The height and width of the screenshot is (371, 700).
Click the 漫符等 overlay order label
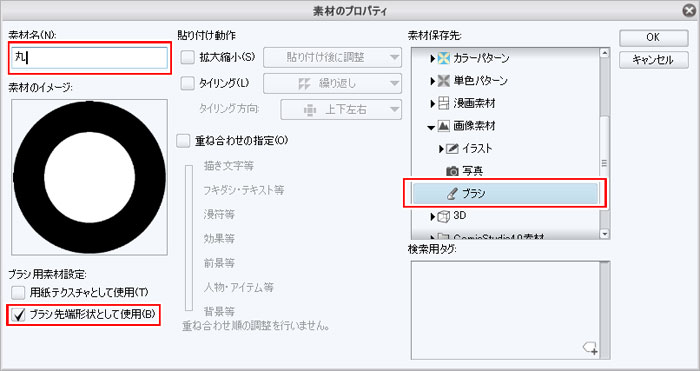(x=219, y=215)
